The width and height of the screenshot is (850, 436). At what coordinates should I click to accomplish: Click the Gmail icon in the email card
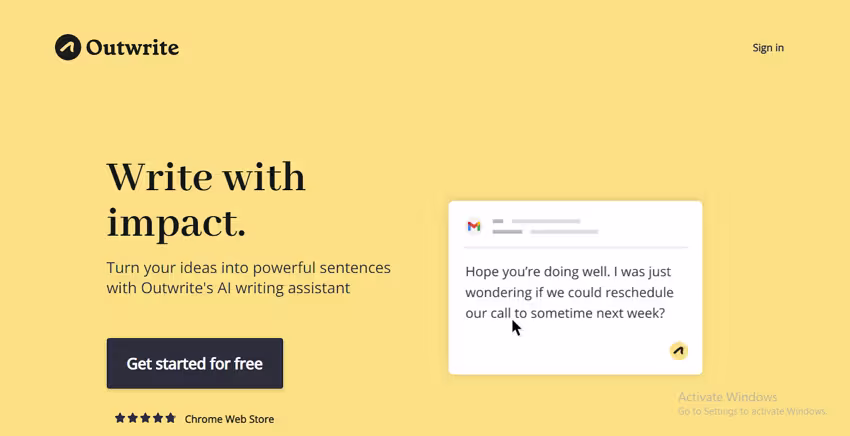point(474,226)
